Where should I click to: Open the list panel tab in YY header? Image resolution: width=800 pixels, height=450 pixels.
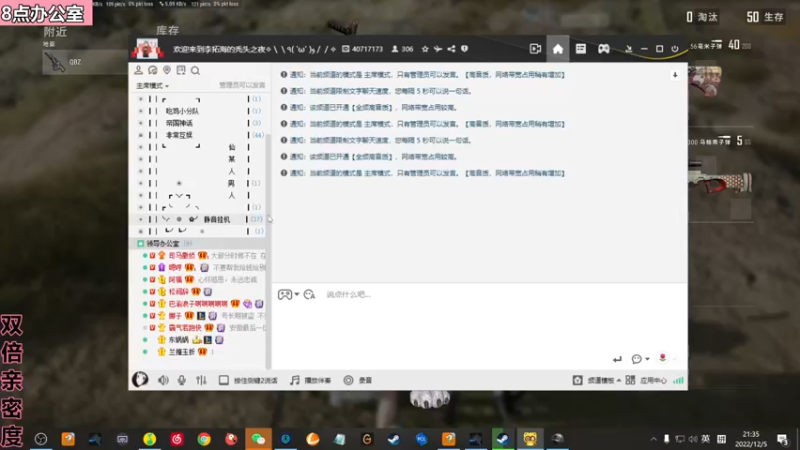click(581, 49)
